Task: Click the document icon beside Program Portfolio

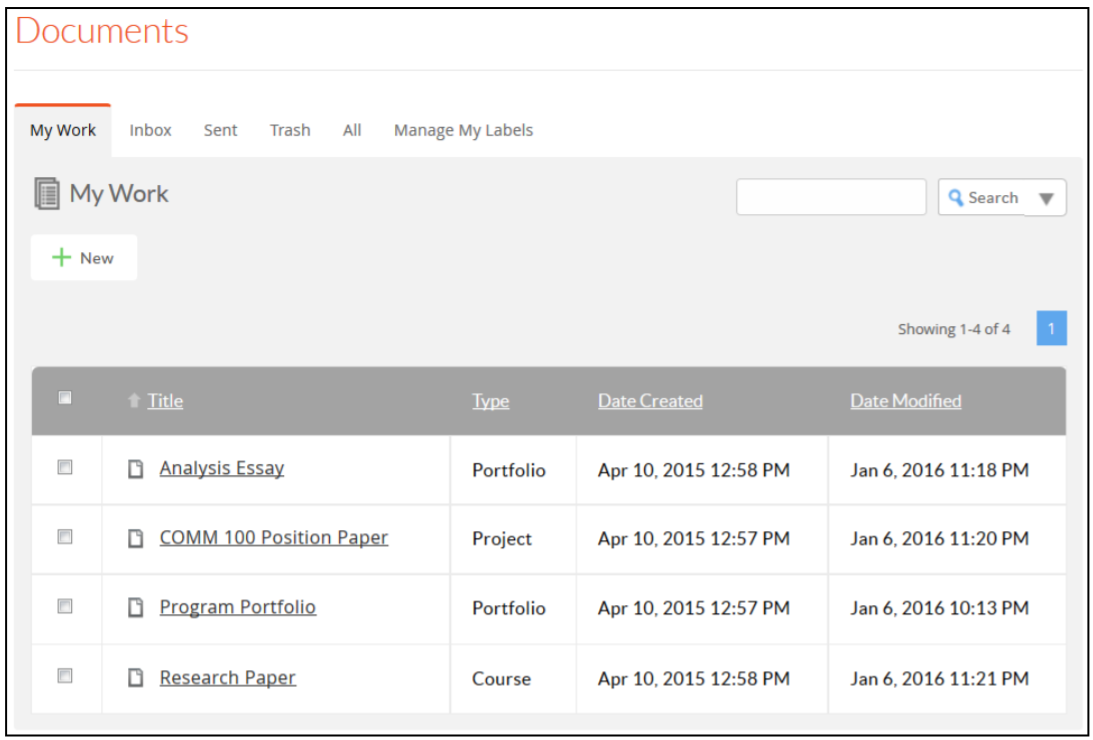Action: click(x=137, y=607)
